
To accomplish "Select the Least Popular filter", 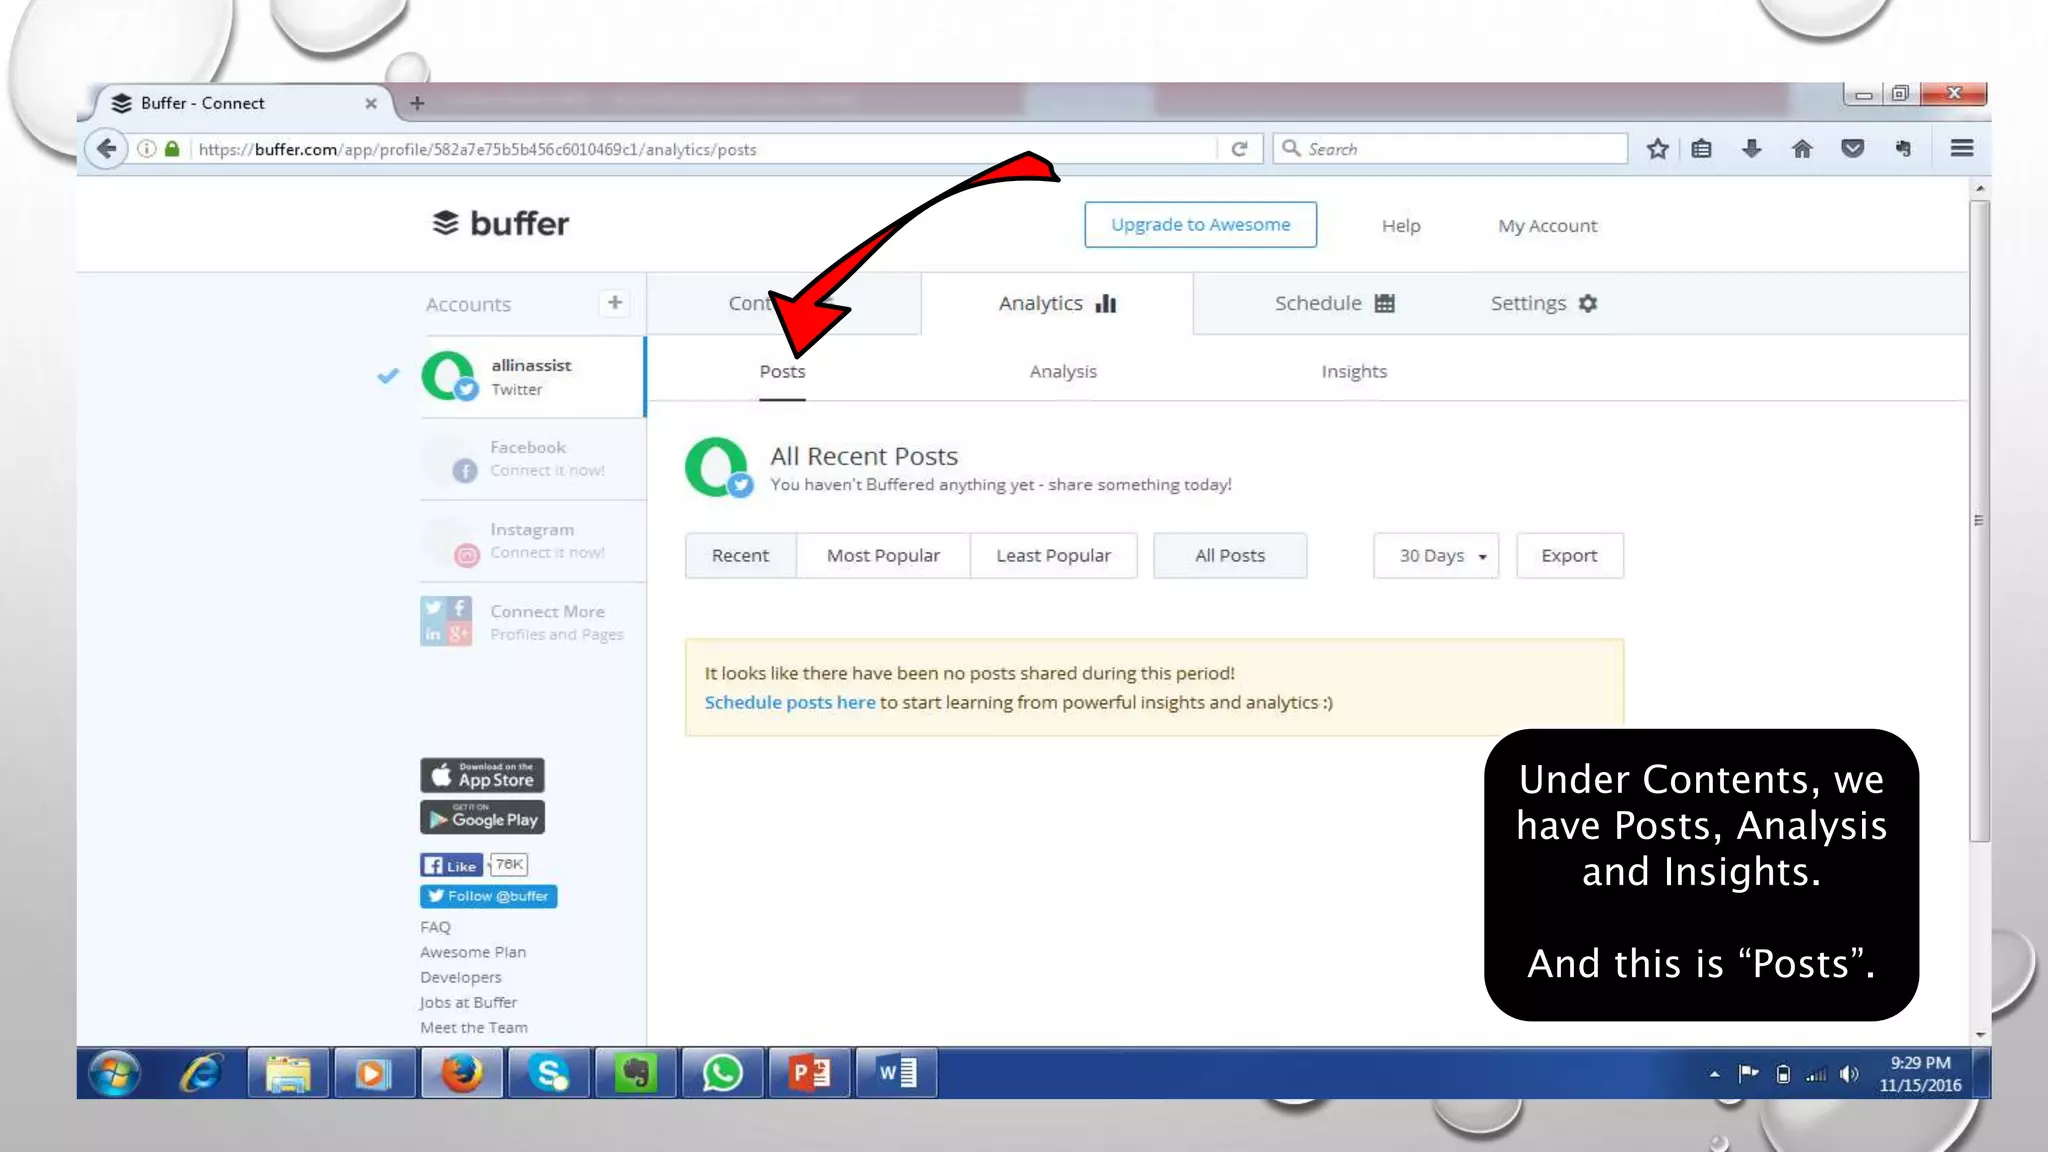I will click(x=1053, y=556).
